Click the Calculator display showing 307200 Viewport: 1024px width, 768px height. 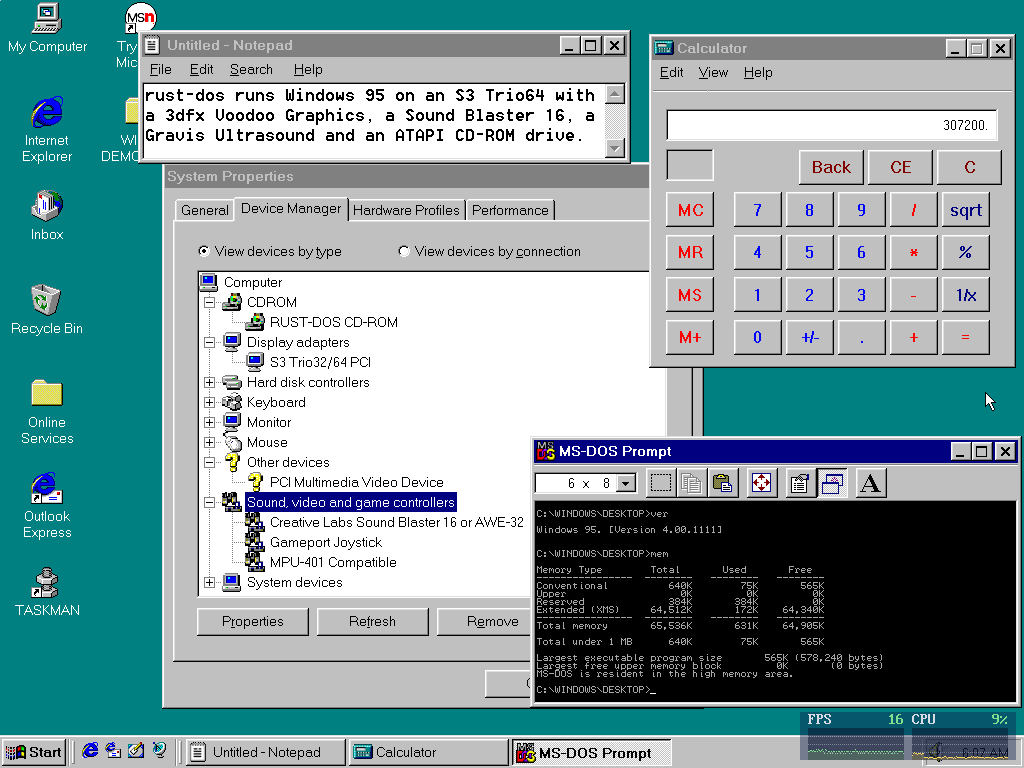pyautogui.click(x=831, y=125)
